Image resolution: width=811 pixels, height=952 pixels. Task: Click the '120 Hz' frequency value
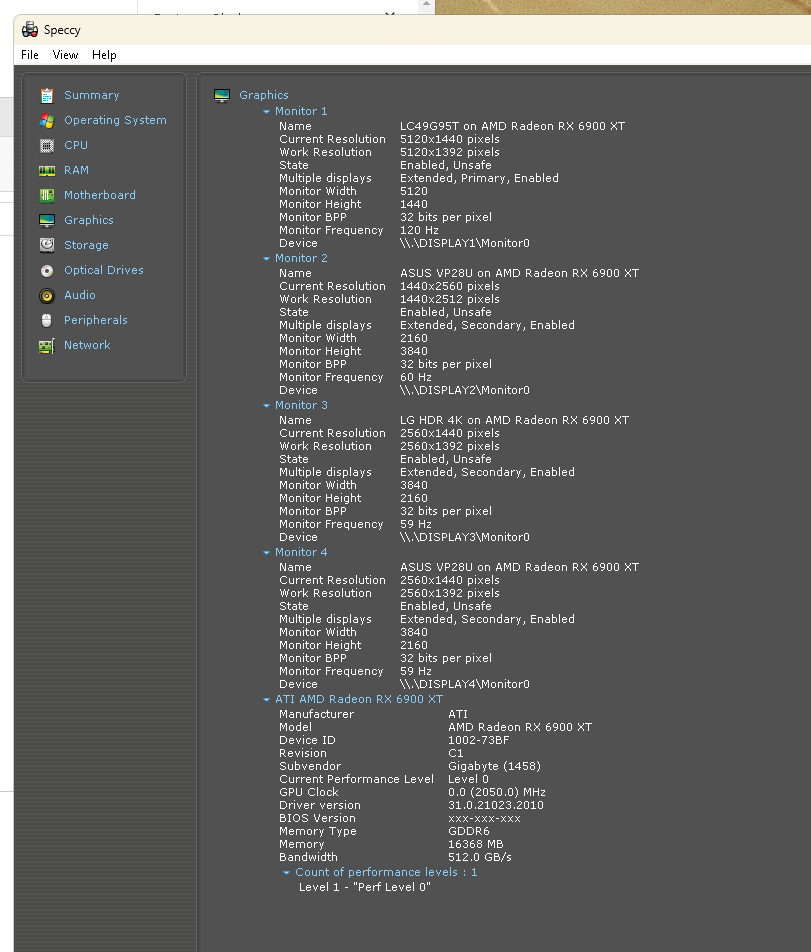pos(419,230)
